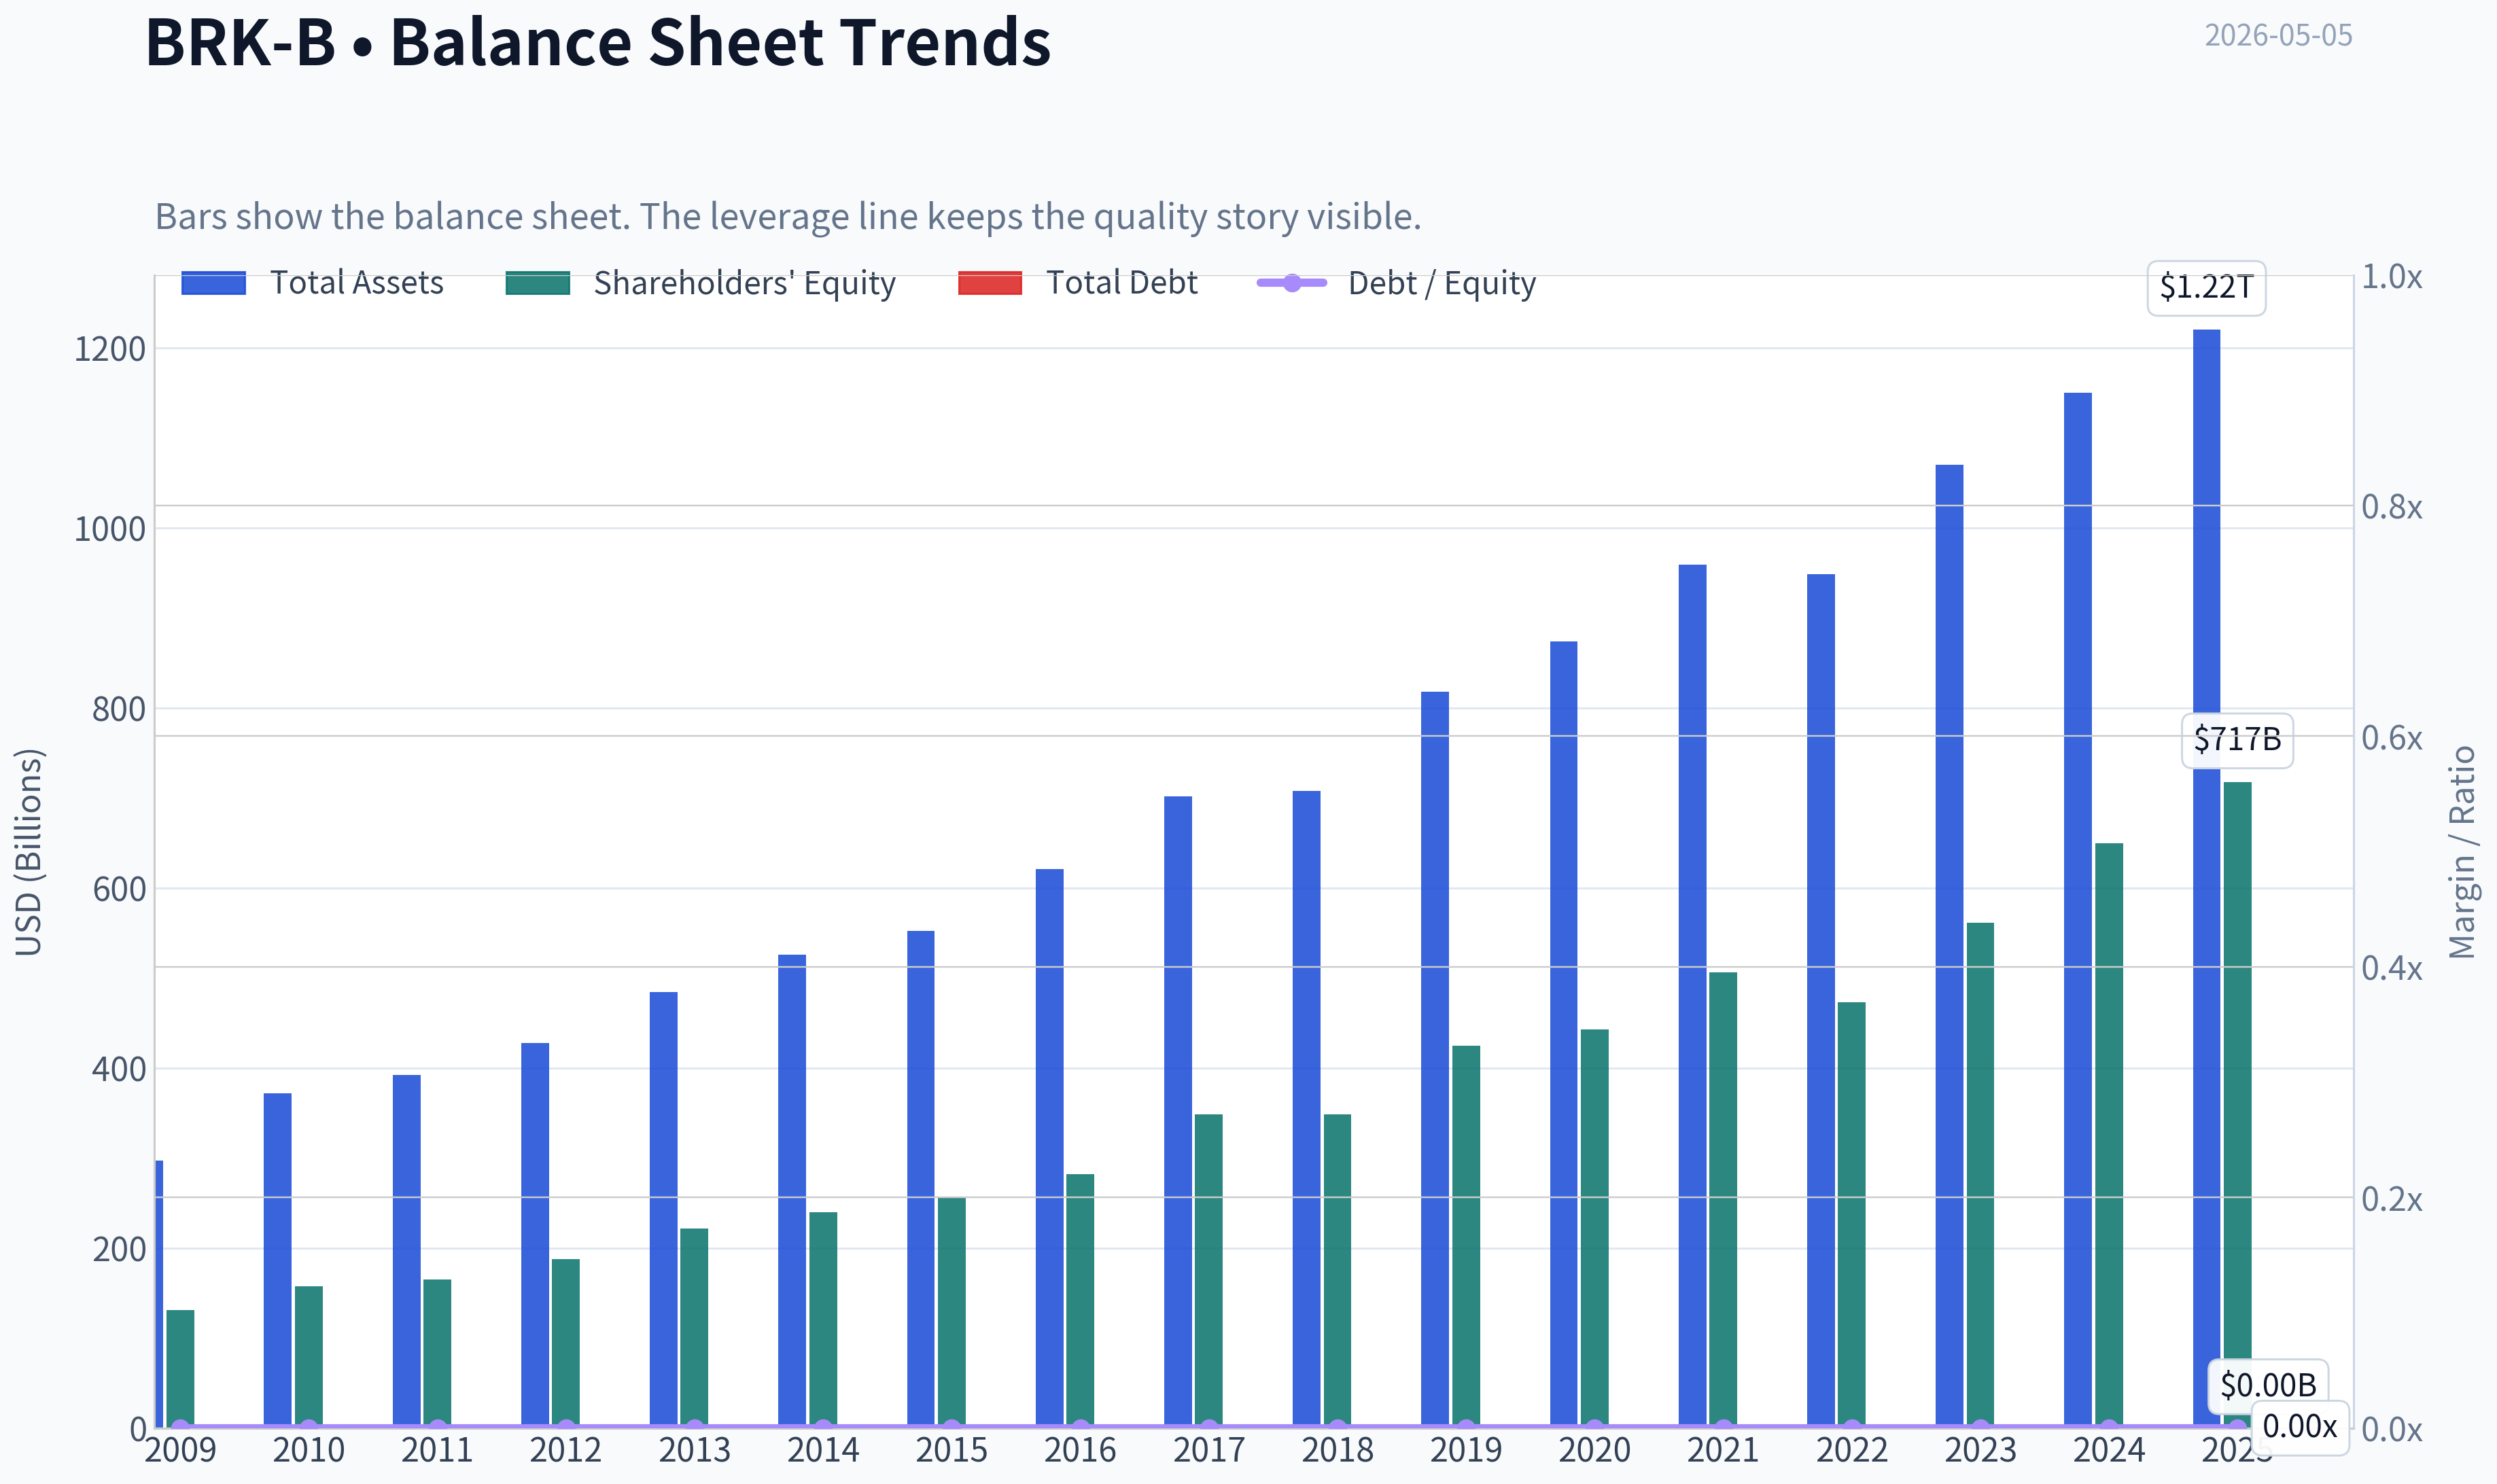Click the BRK-B Balance Sheet Trends title
The image size is (2497, 1484).
pyautogui.click(x=598, y=42)
